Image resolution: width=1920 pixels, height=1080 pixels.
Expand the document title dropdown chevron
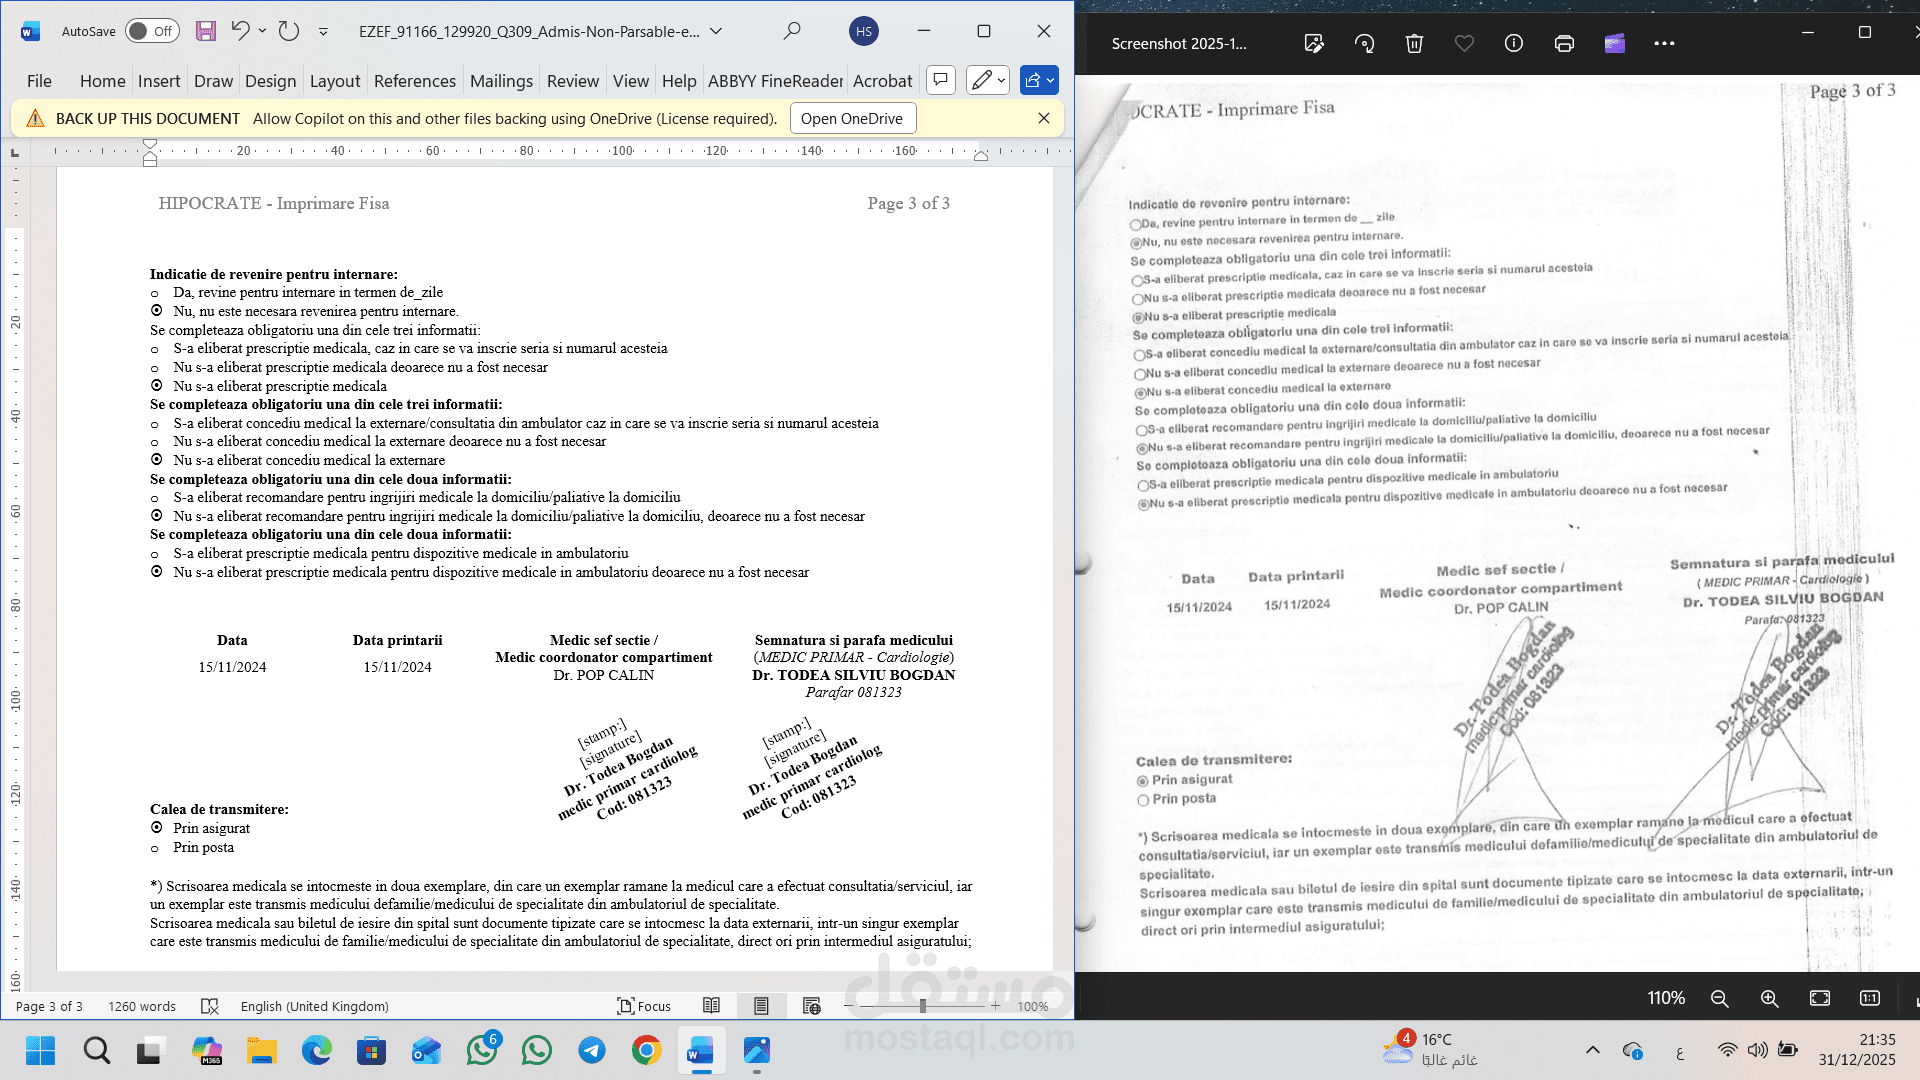click(716, 31)
